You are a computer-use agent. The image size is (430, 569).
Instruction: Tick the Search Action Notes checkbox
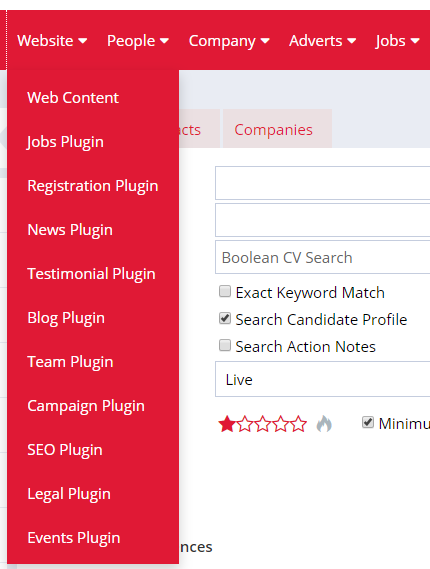click(x=225, y=345)
